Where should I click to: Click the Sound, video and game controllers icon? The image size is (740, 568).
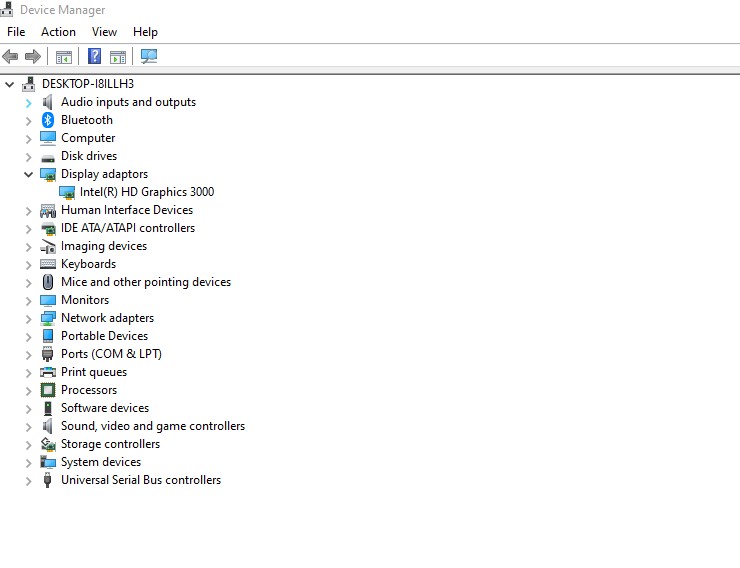click(x=48, y=426)
